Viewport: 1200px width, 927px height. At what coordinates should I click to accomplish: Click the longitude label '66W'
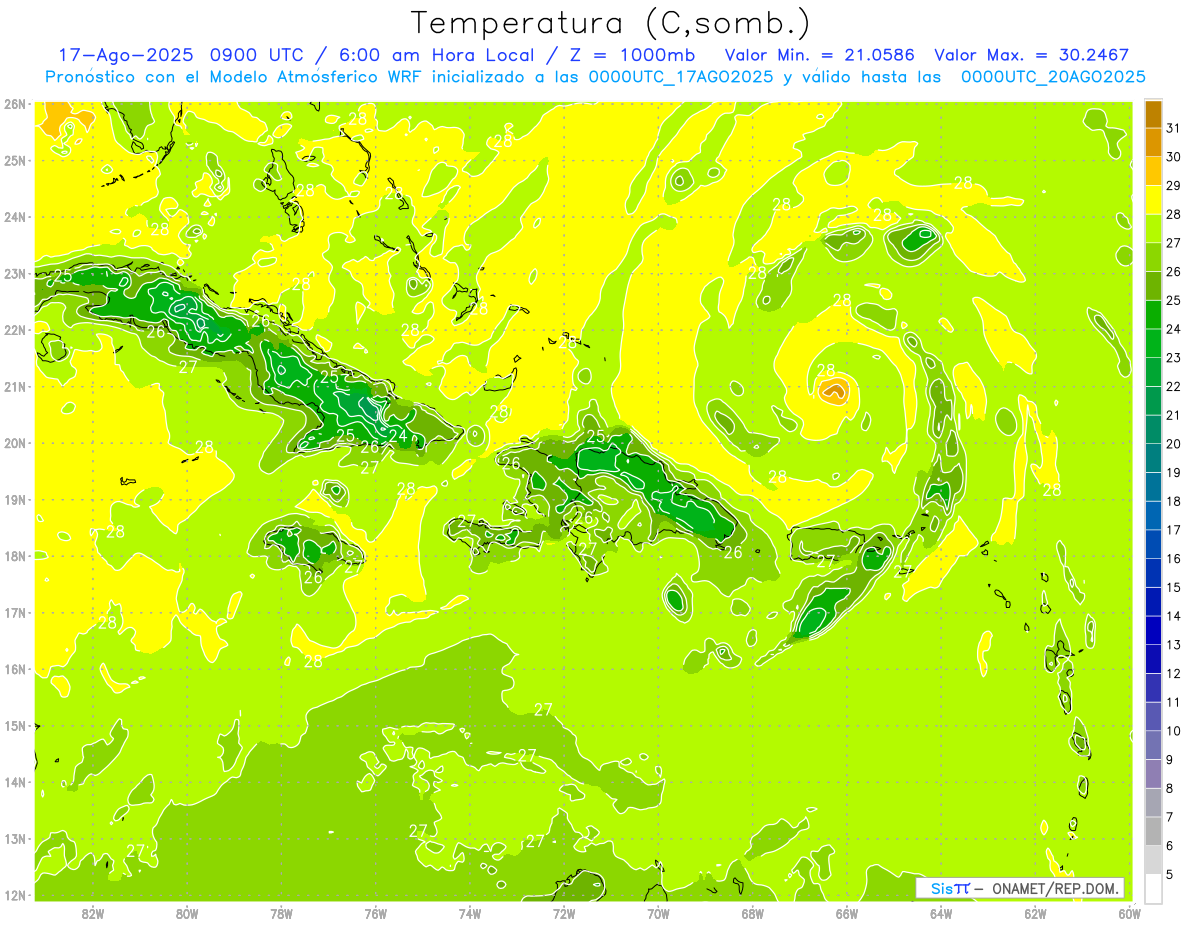point(847,913)
